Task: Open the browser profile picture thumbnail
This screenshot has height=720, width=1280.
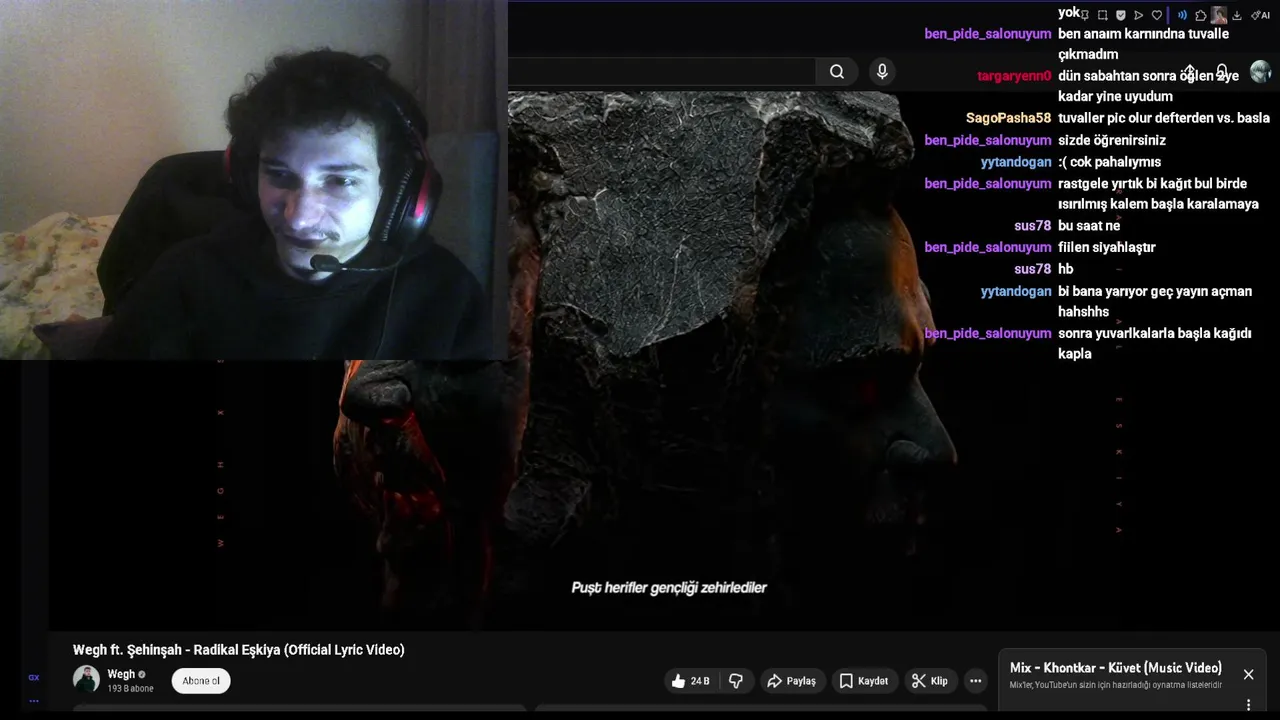Action: [x=1219, y=15]
